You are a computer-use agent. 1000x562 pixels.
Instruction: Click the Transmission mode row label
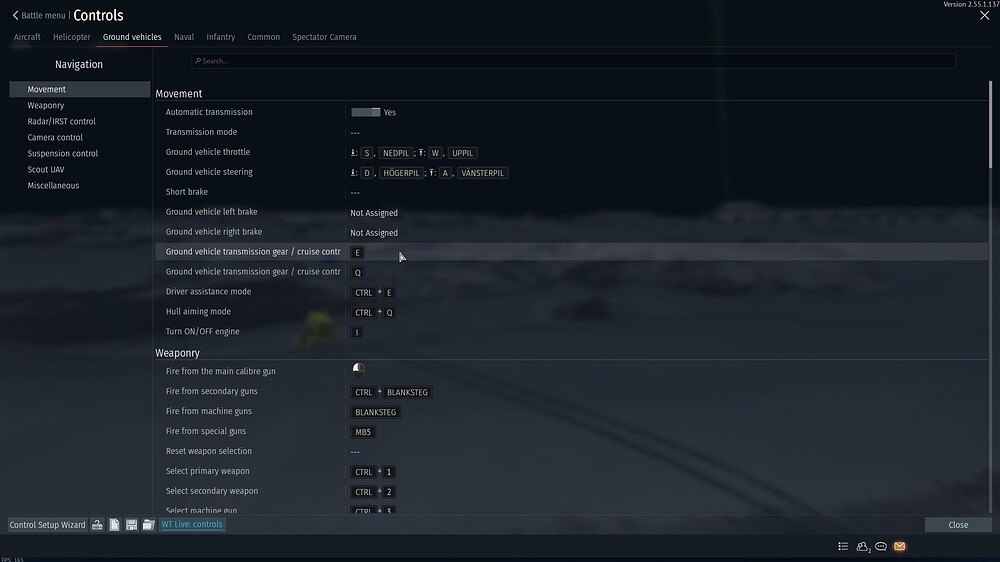[x=201, y=132]
